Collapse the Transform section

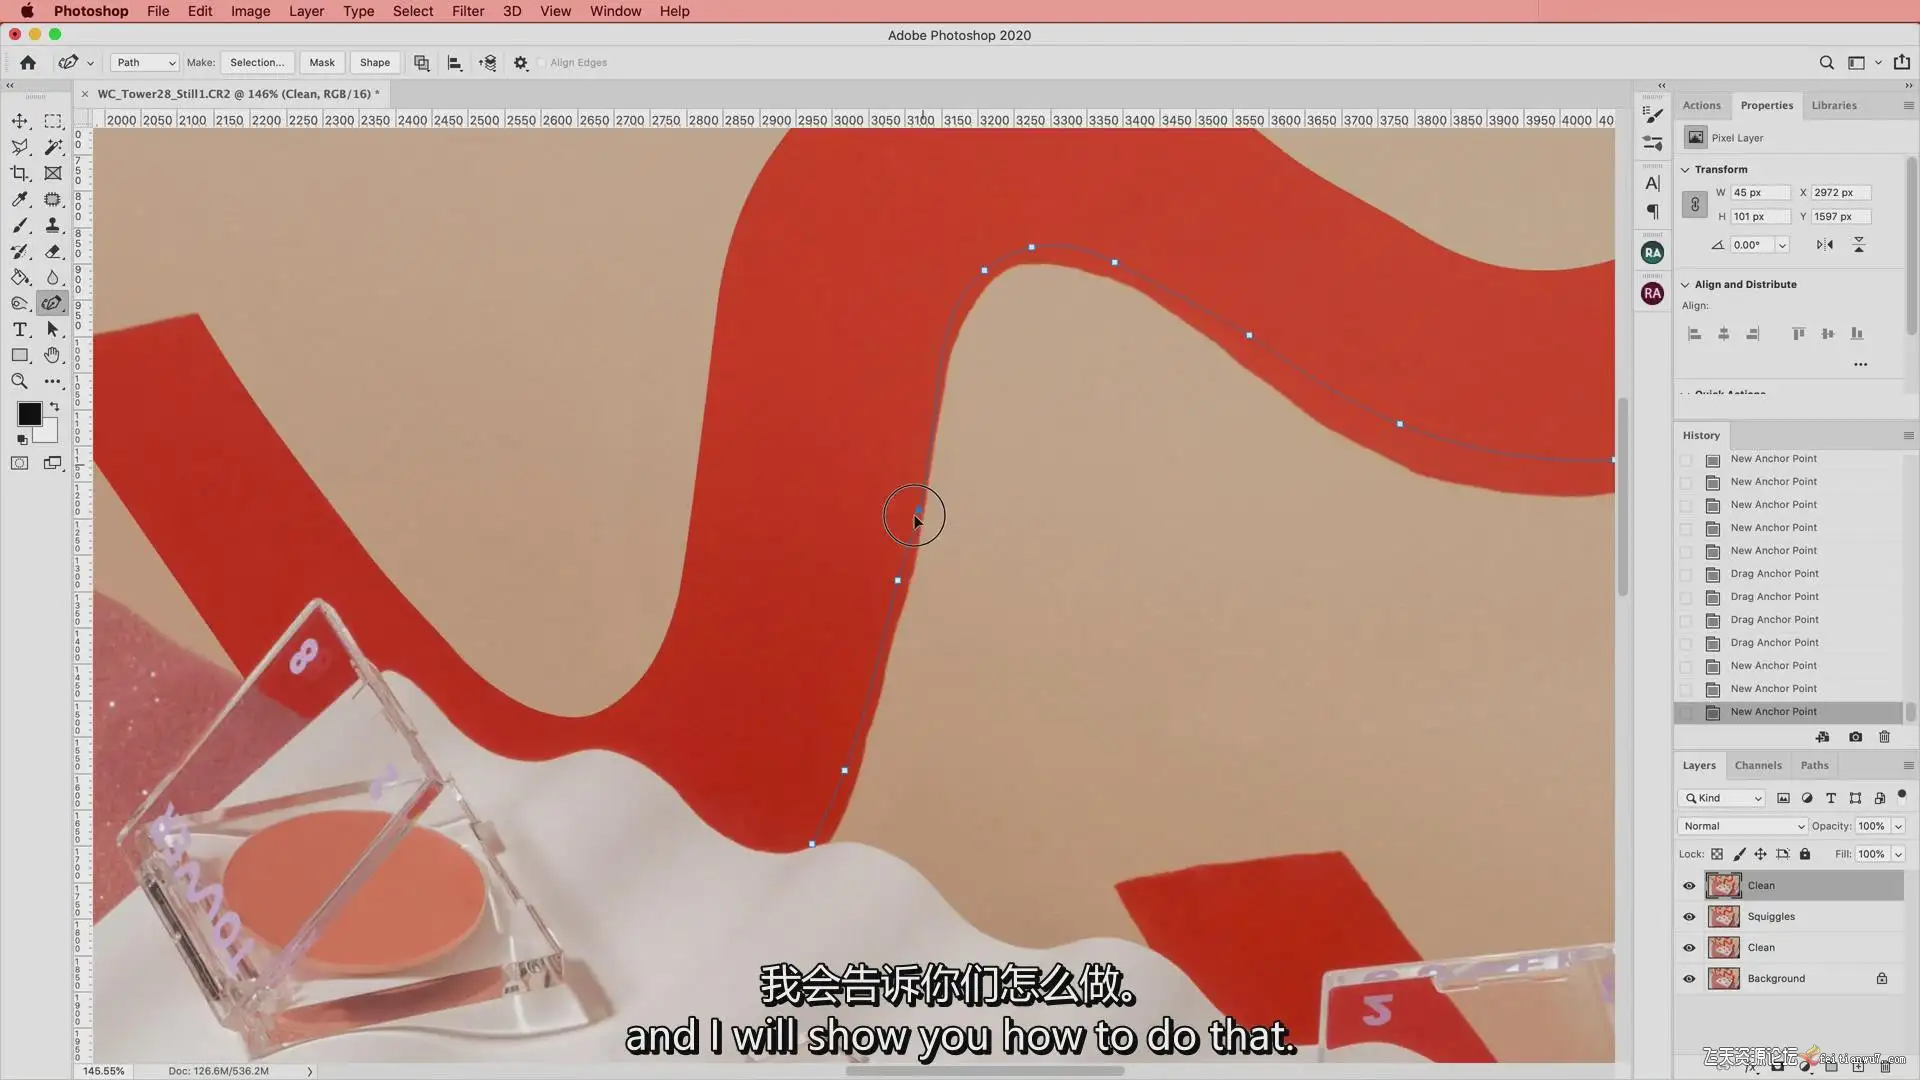(1685, 170)
